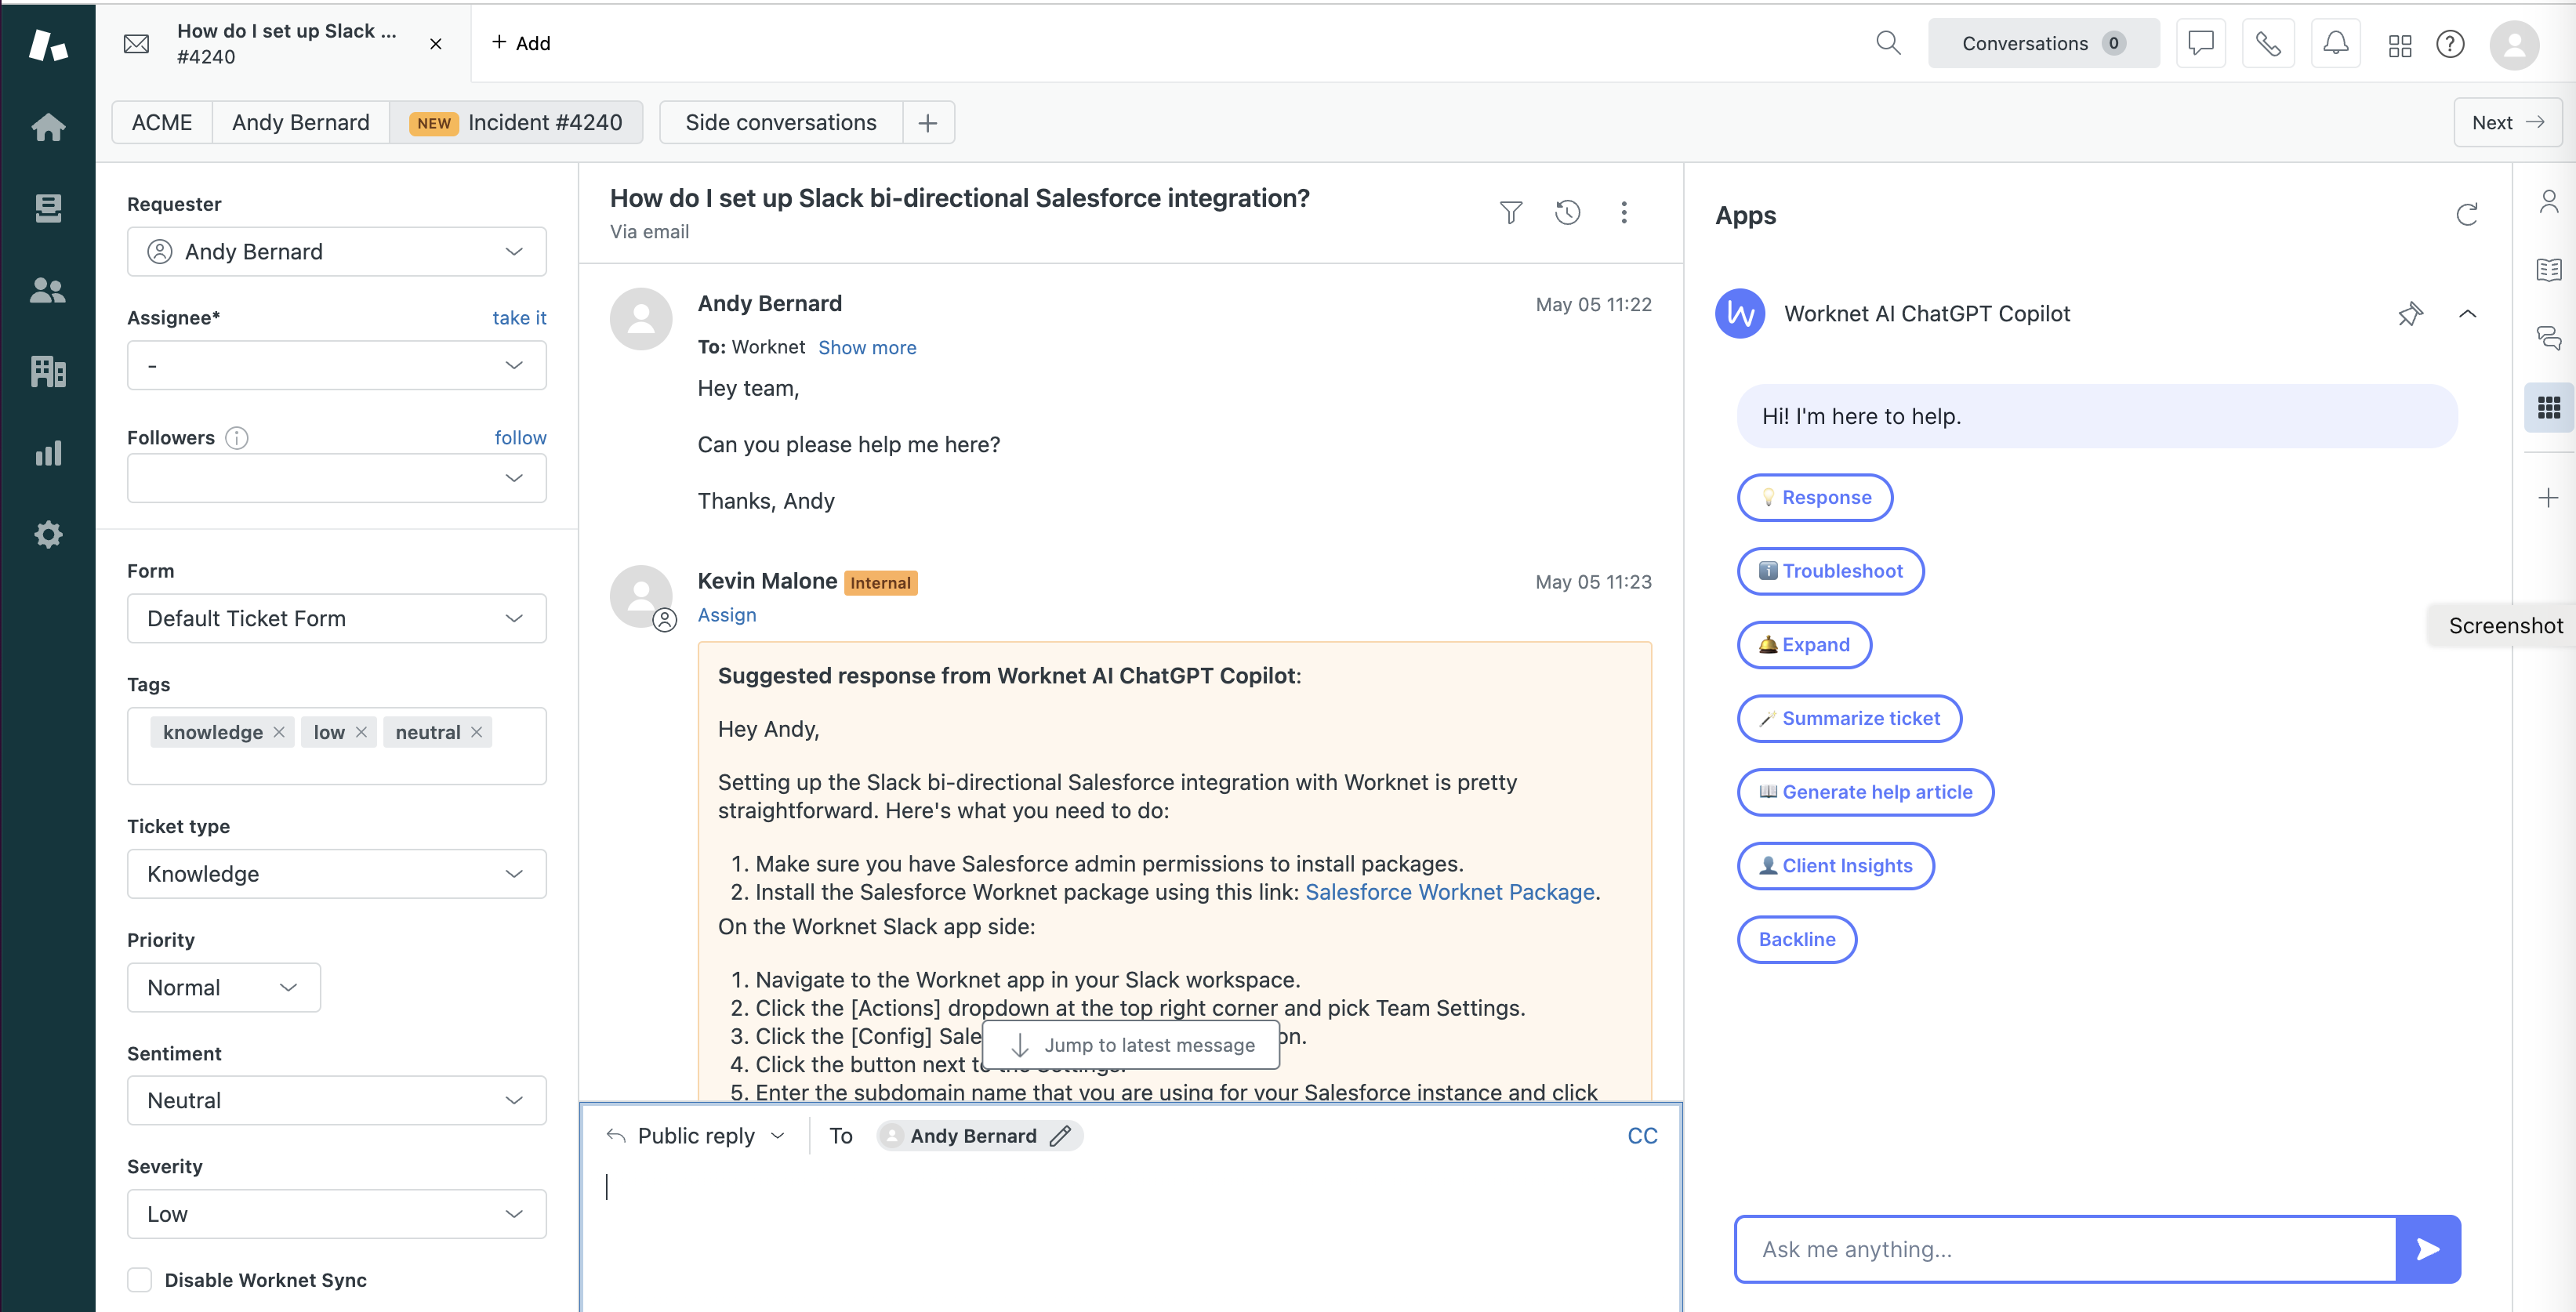Open the Admin settings gear icon
This screenshot has height=1312, width=2576.
pos(48,534)
